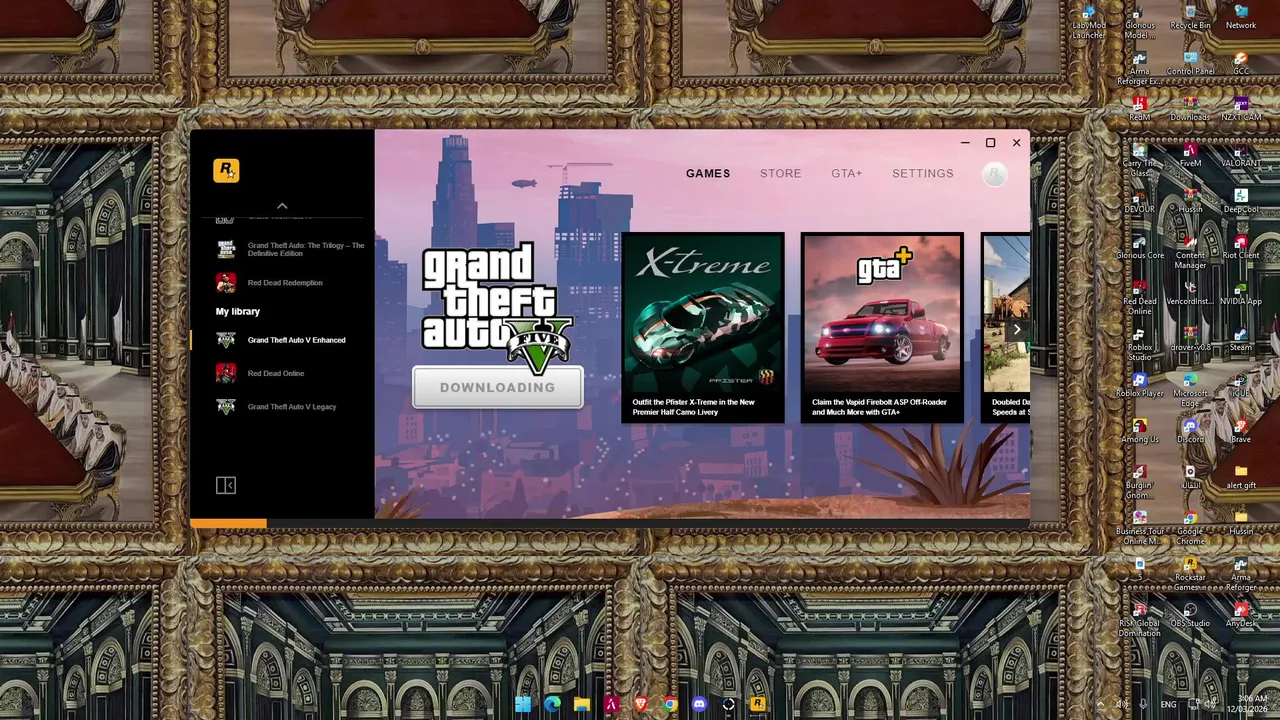
Task: Launch Among Us from desktop
Action: click(1139, 431)
